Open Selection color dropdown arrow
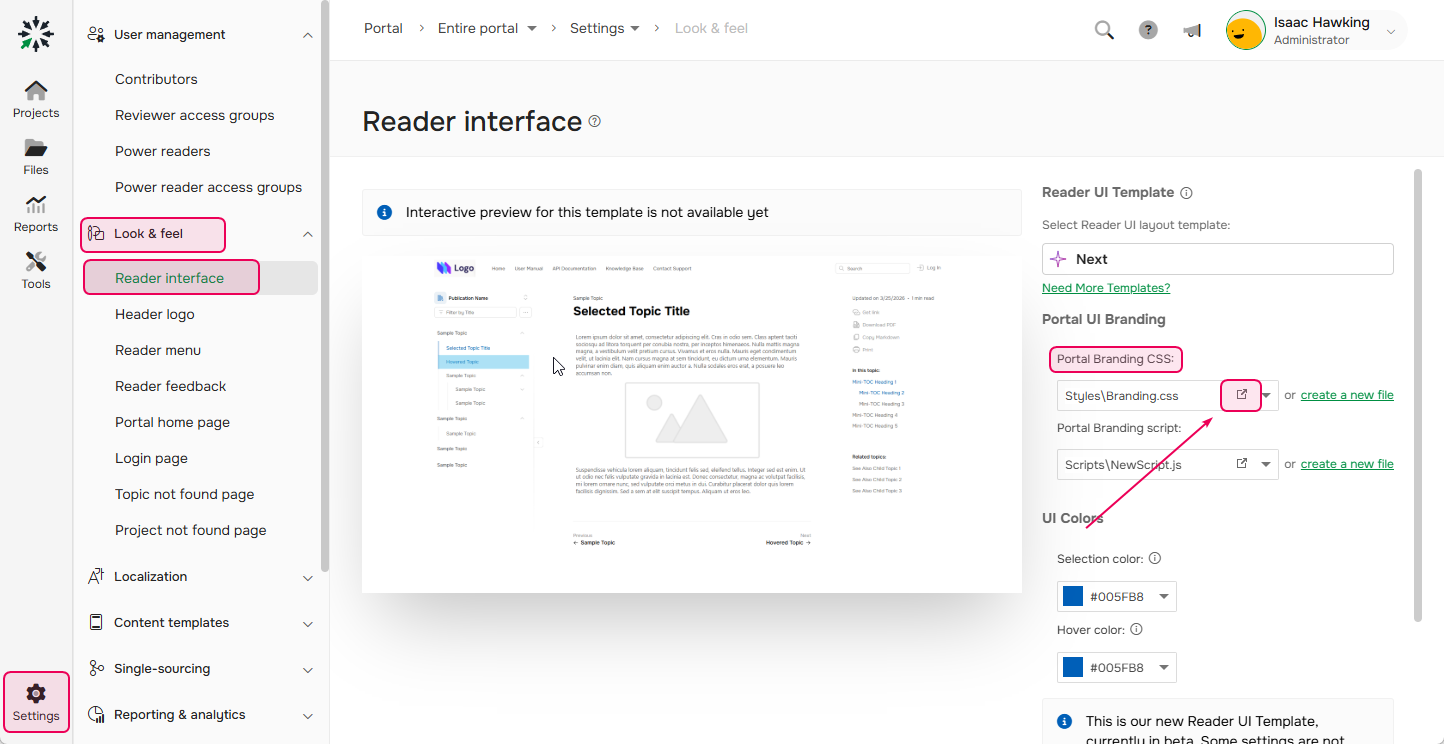Viewport: 1444px width, 744px height. click(x=1164, y=597)
